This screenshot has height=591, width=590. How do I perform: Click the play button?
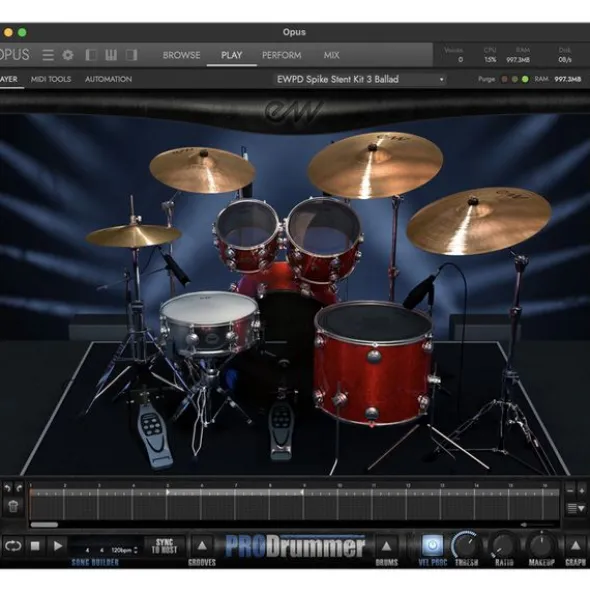(58, 546)
